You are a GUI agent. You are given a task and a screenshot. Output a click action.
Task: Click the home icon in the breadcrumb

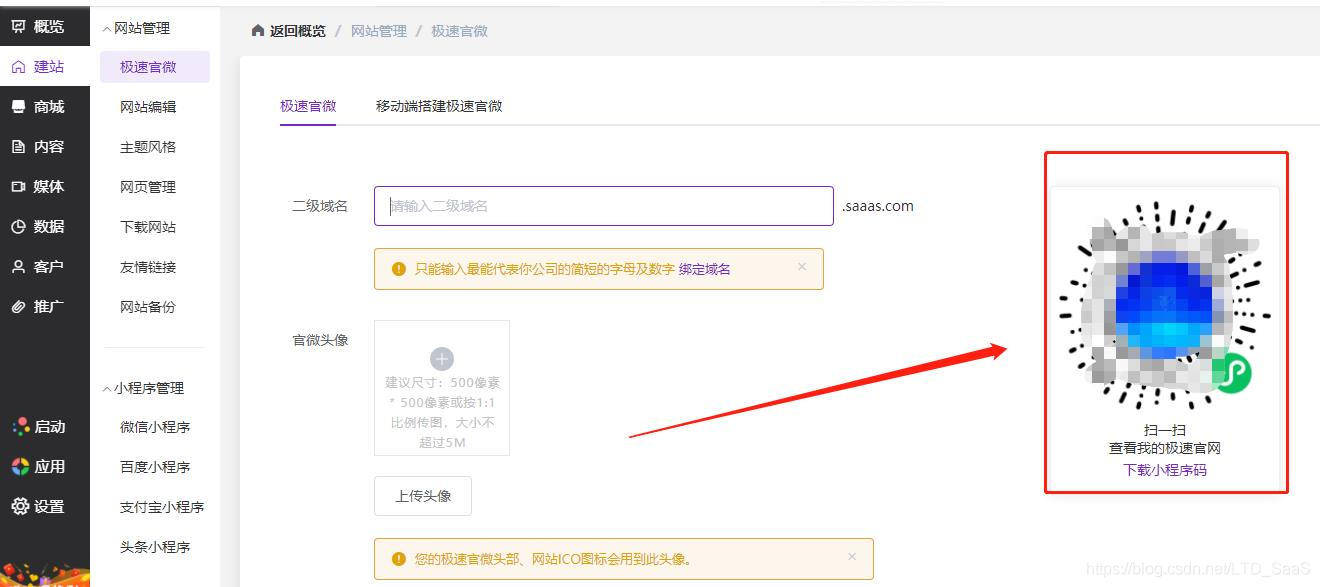[258, 31]
